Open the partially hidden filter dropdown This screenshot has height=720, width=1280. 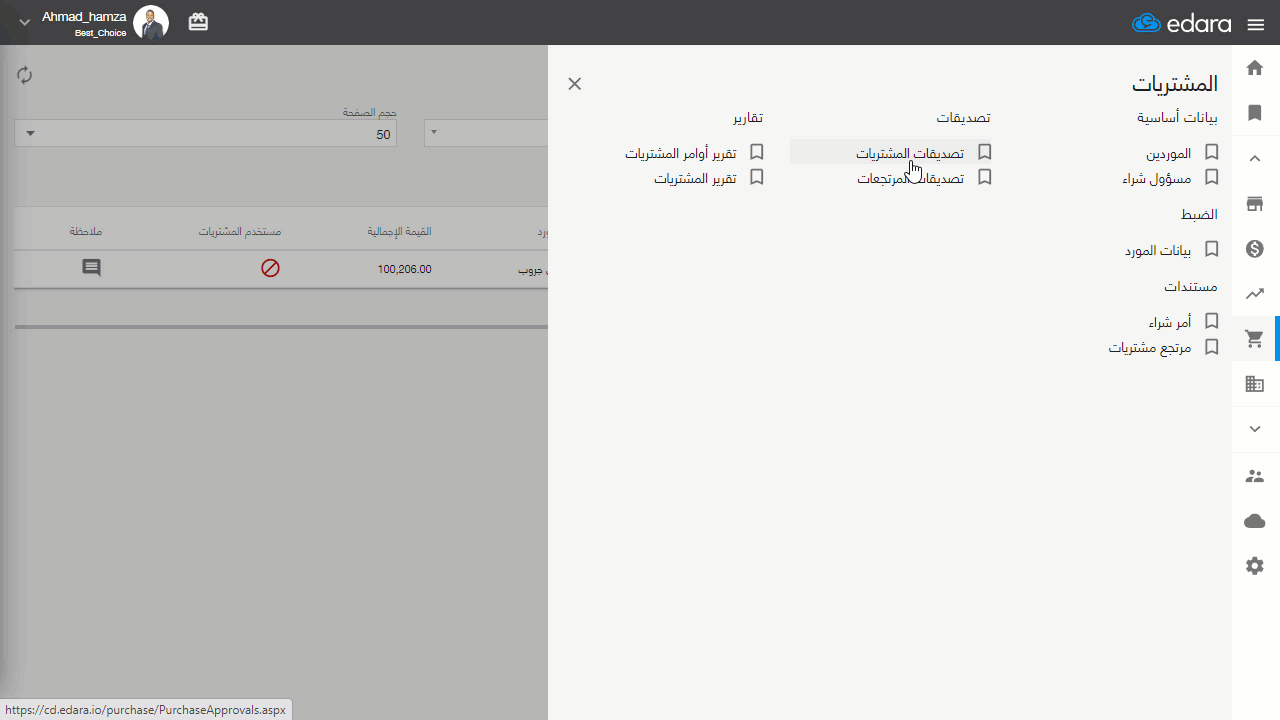tap(486, 134)
